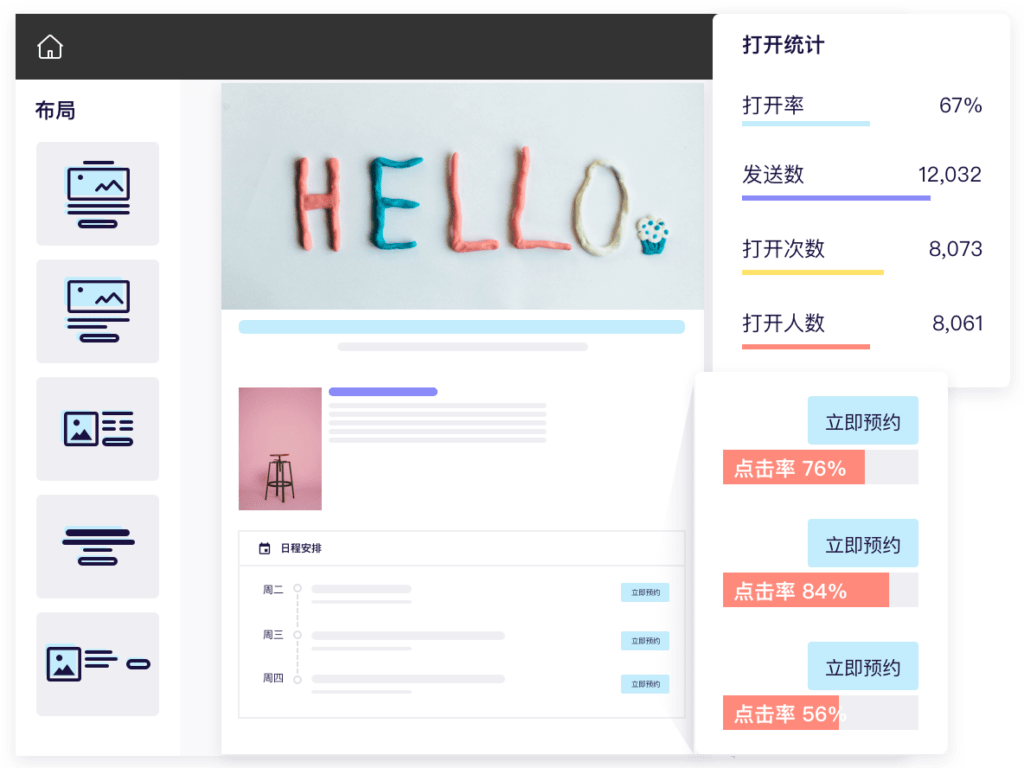Click the 打开人数 statistic label

(783, 323)
